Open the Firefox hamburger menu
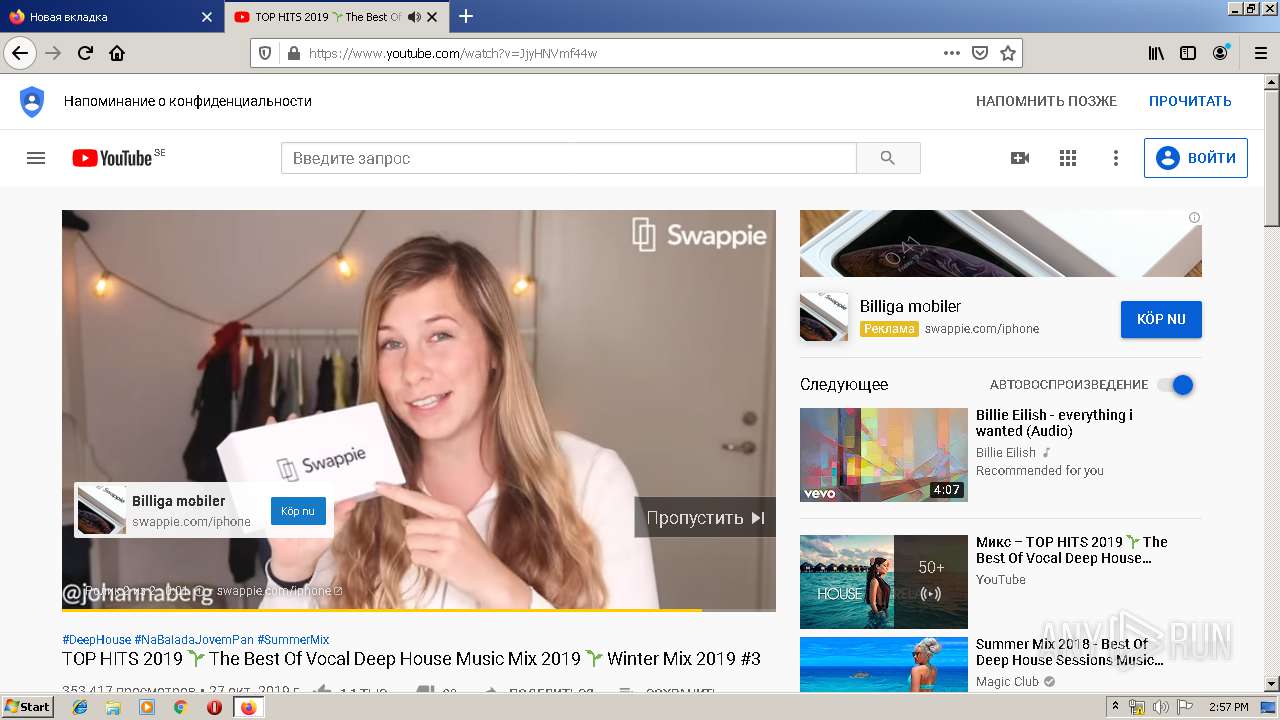The height and width of the screenshot is (720, 1280). coord(1260,53)
